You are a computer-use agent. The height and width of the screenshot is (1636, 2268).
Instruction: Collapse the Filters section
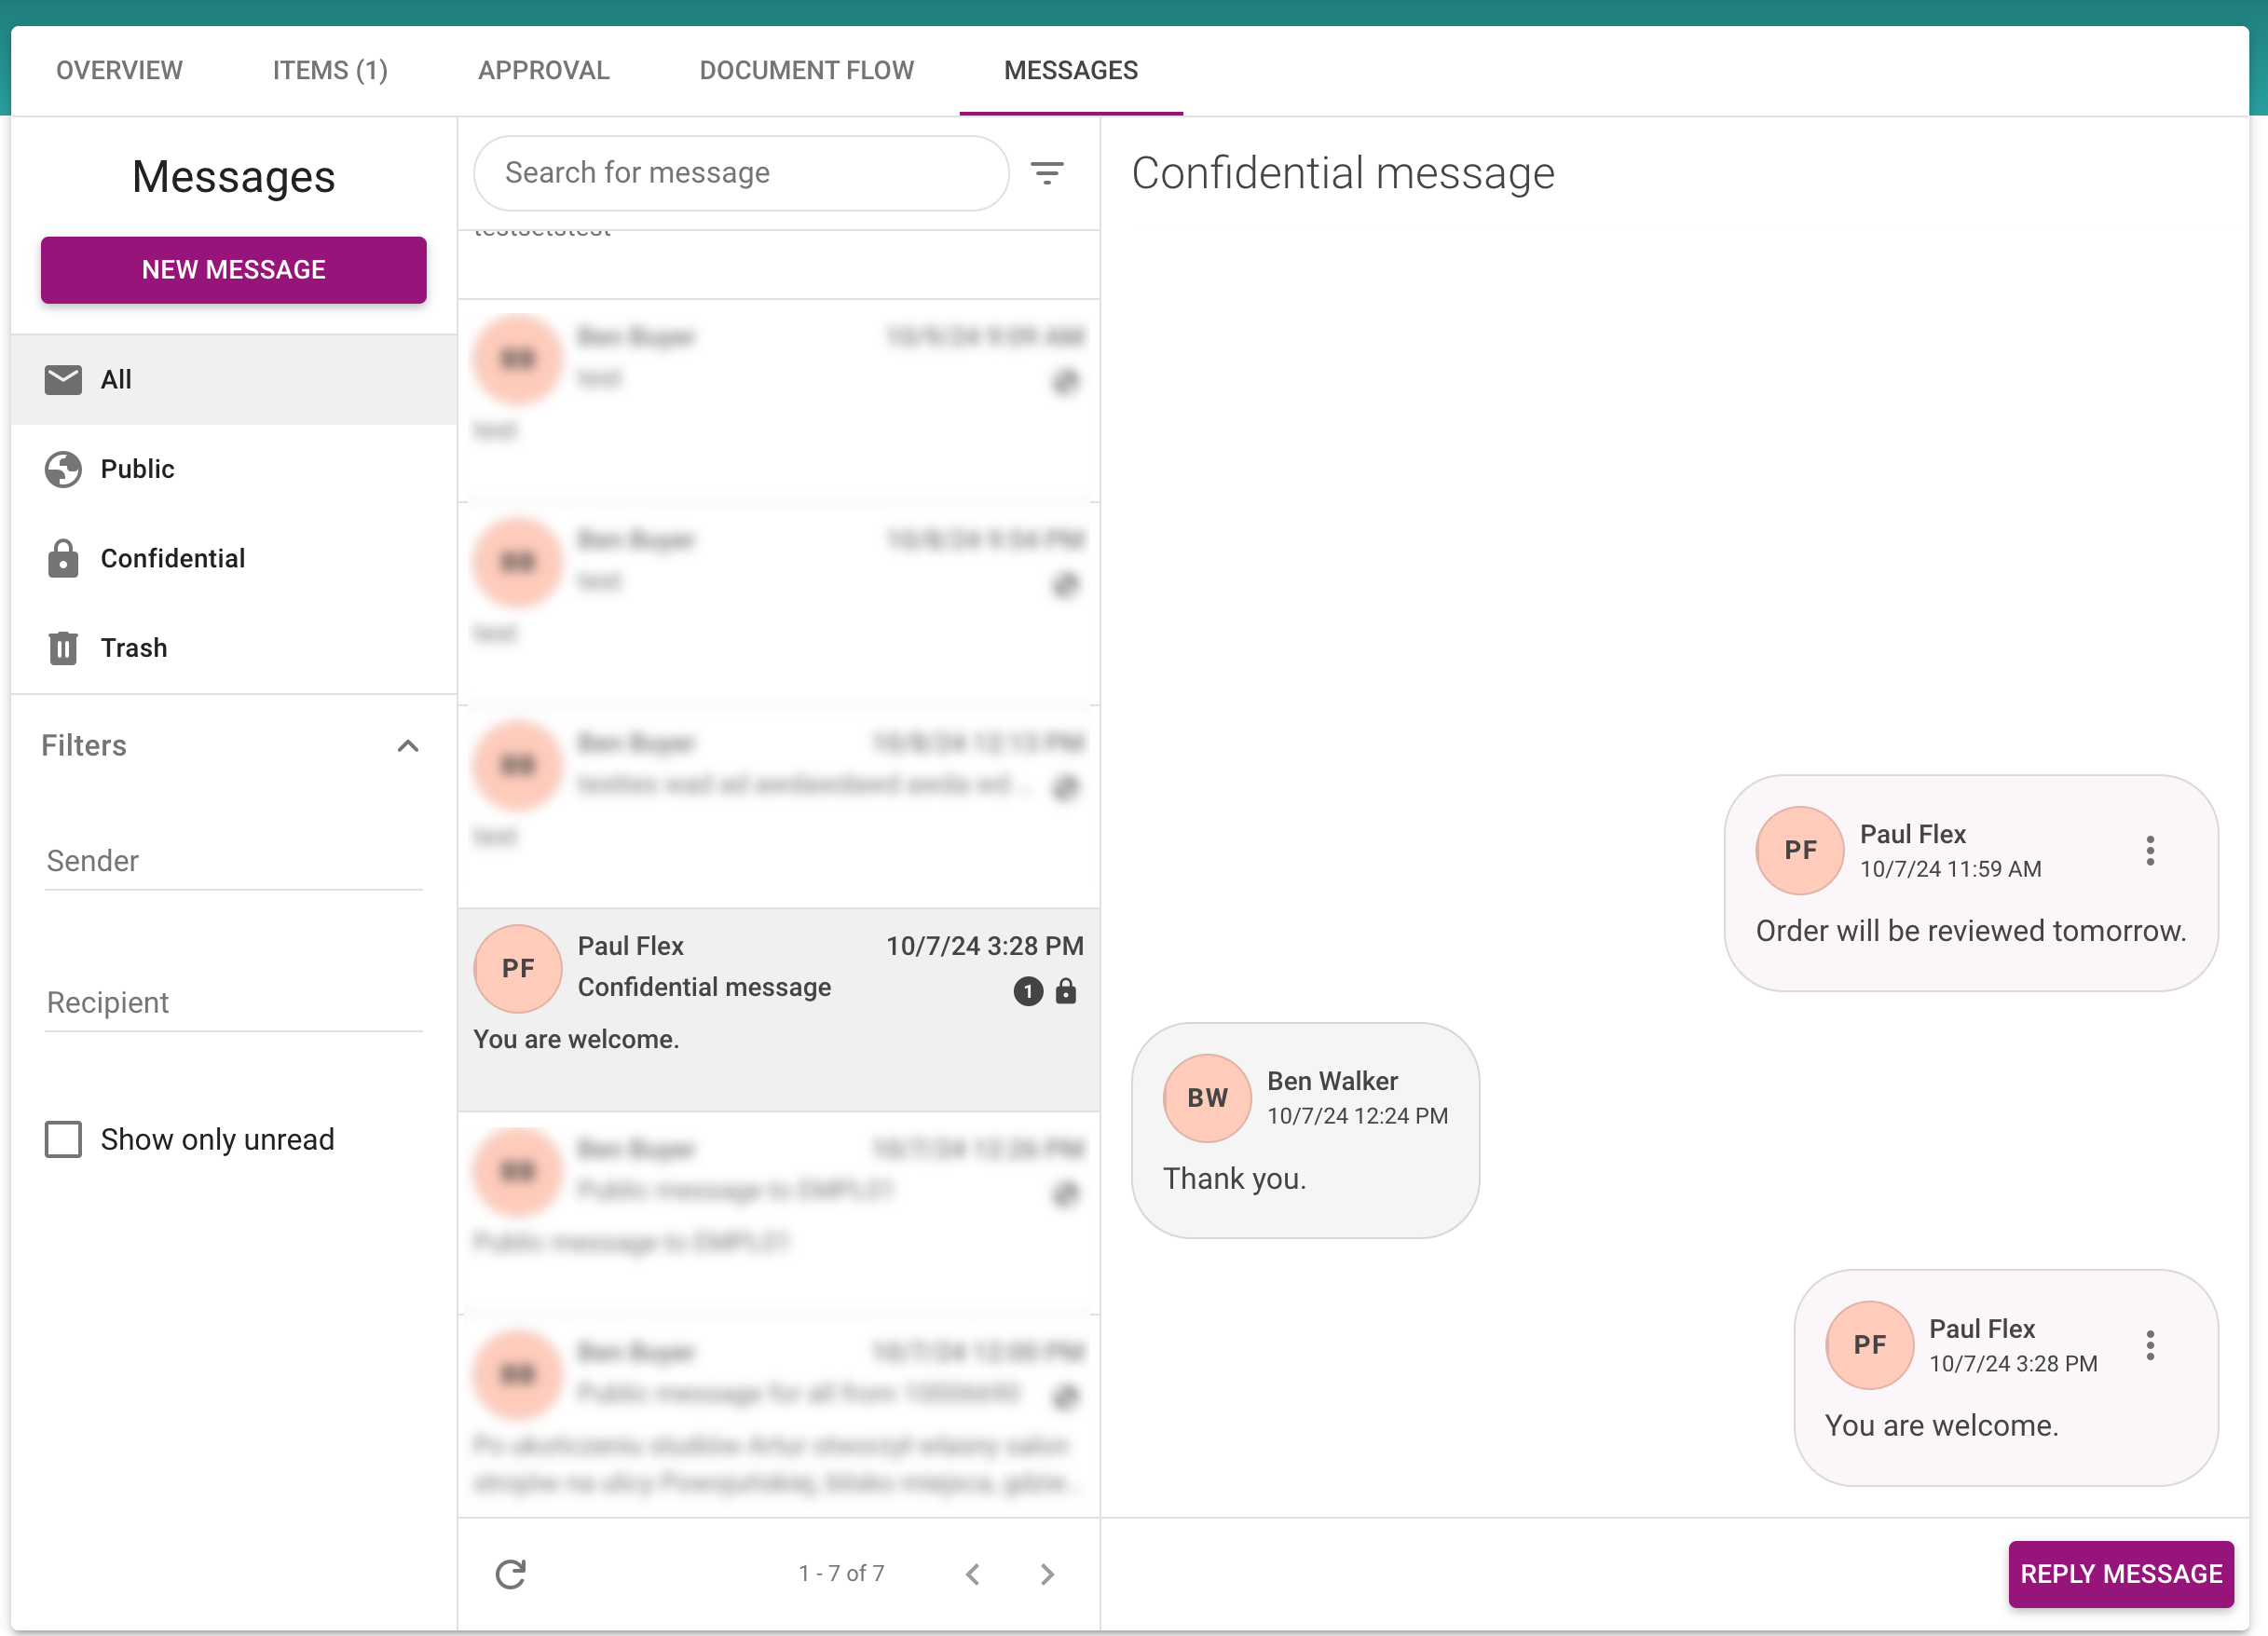tap(407, 746)
